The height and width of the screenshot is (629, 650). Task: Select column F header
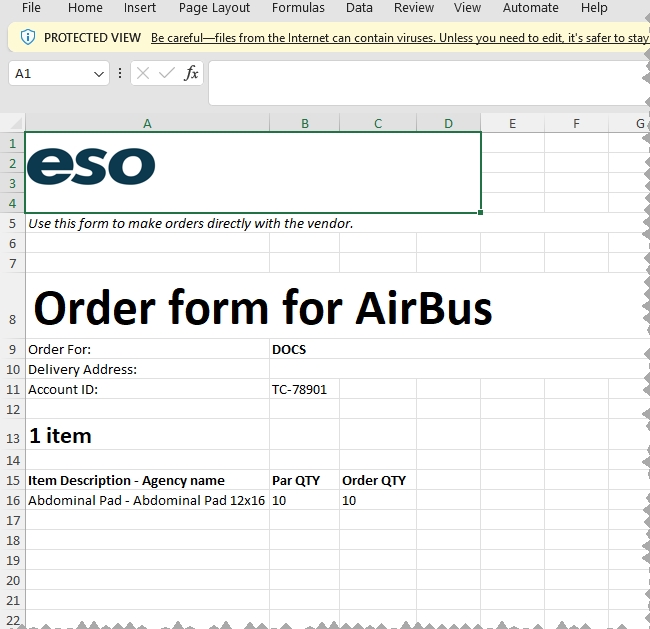(576, 124)
